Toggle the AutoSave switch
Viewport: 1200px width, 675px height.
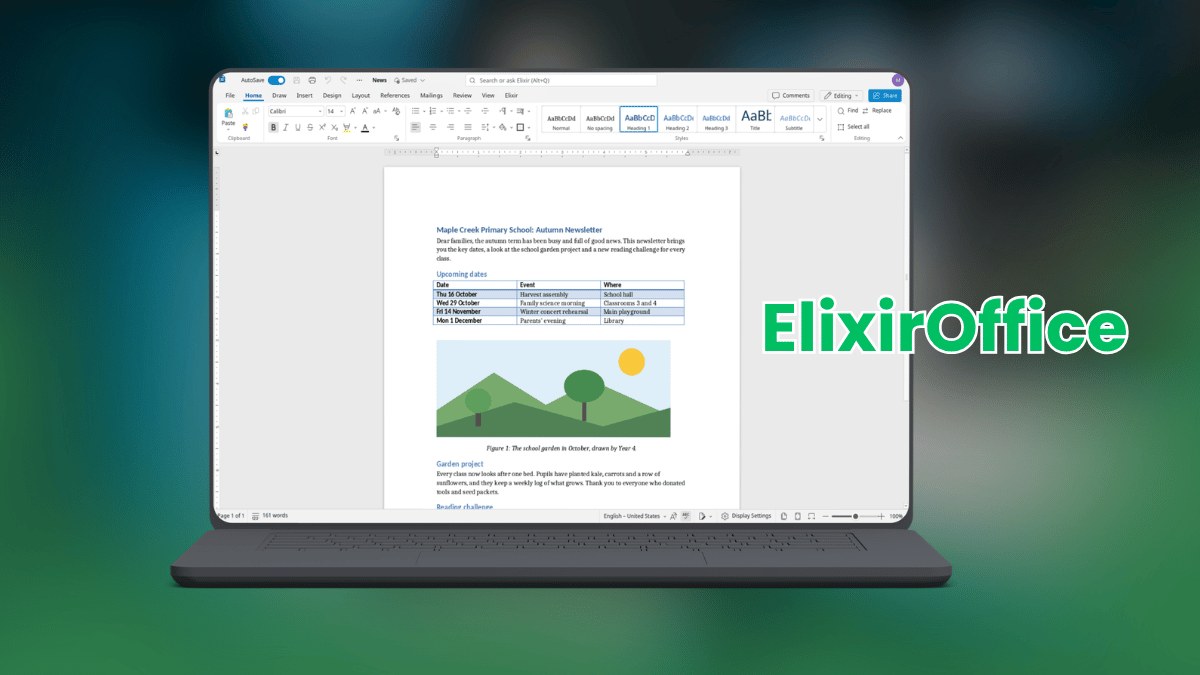click(276, 80)
